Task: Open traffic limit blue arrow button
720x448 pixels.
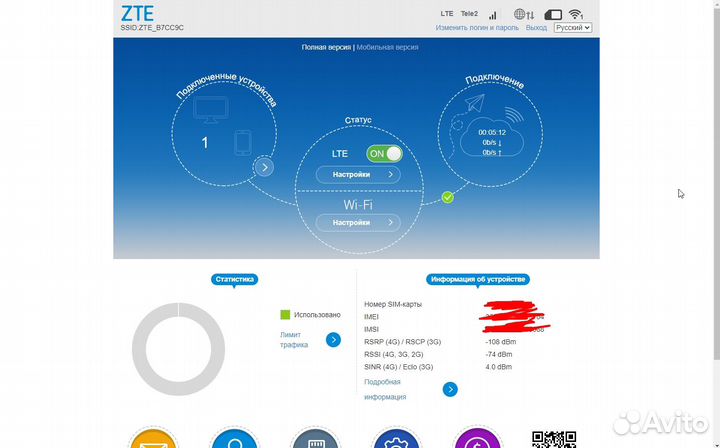Action: (x=333, y=340)
